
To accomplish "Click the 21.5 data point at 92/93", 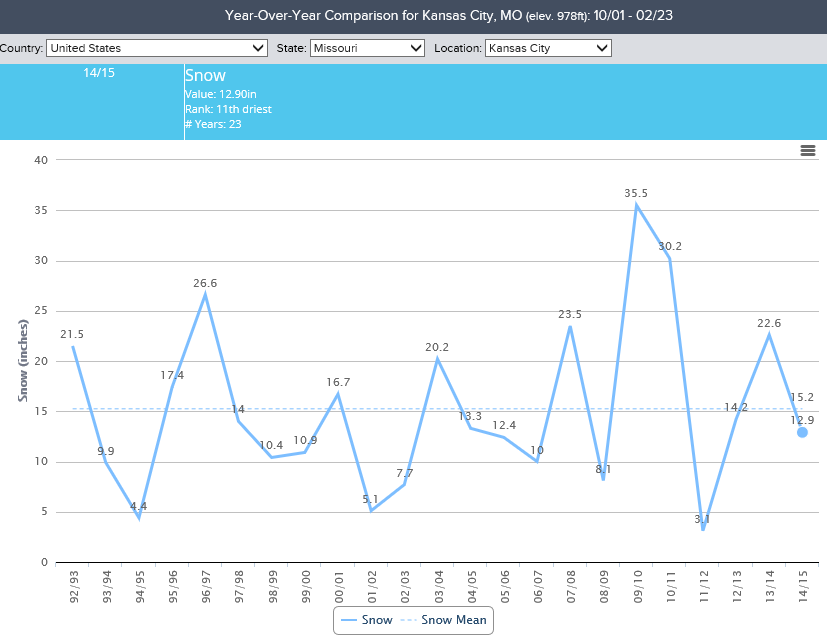I will point(73,346).
